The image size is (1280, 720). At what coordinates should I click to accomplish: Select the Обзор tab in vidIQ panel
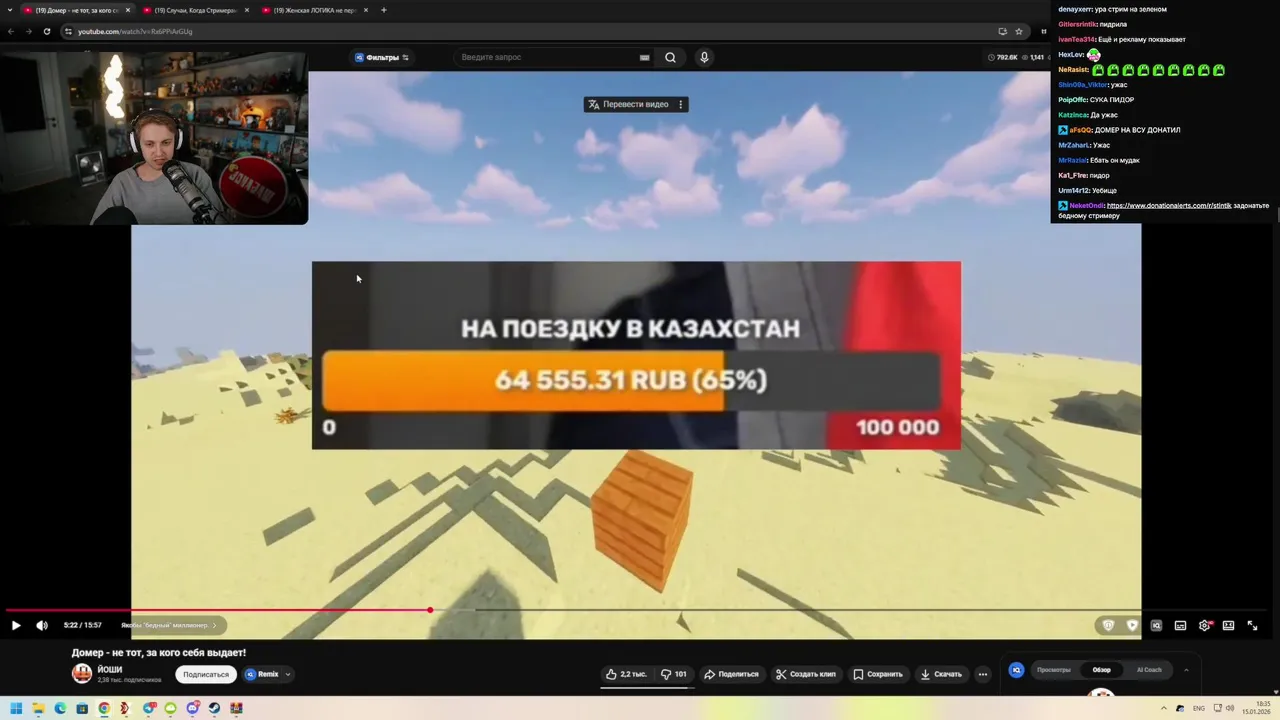coord(1101,670)
